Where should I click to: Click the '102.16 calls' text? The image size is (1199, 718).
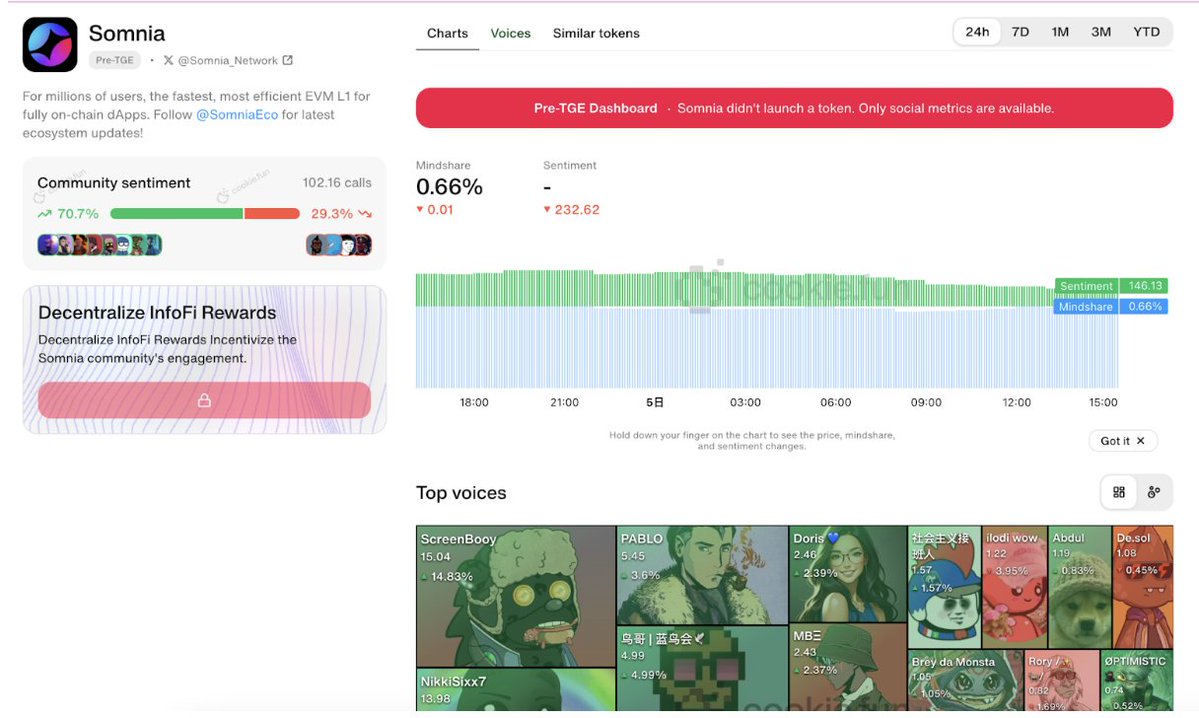337,183
